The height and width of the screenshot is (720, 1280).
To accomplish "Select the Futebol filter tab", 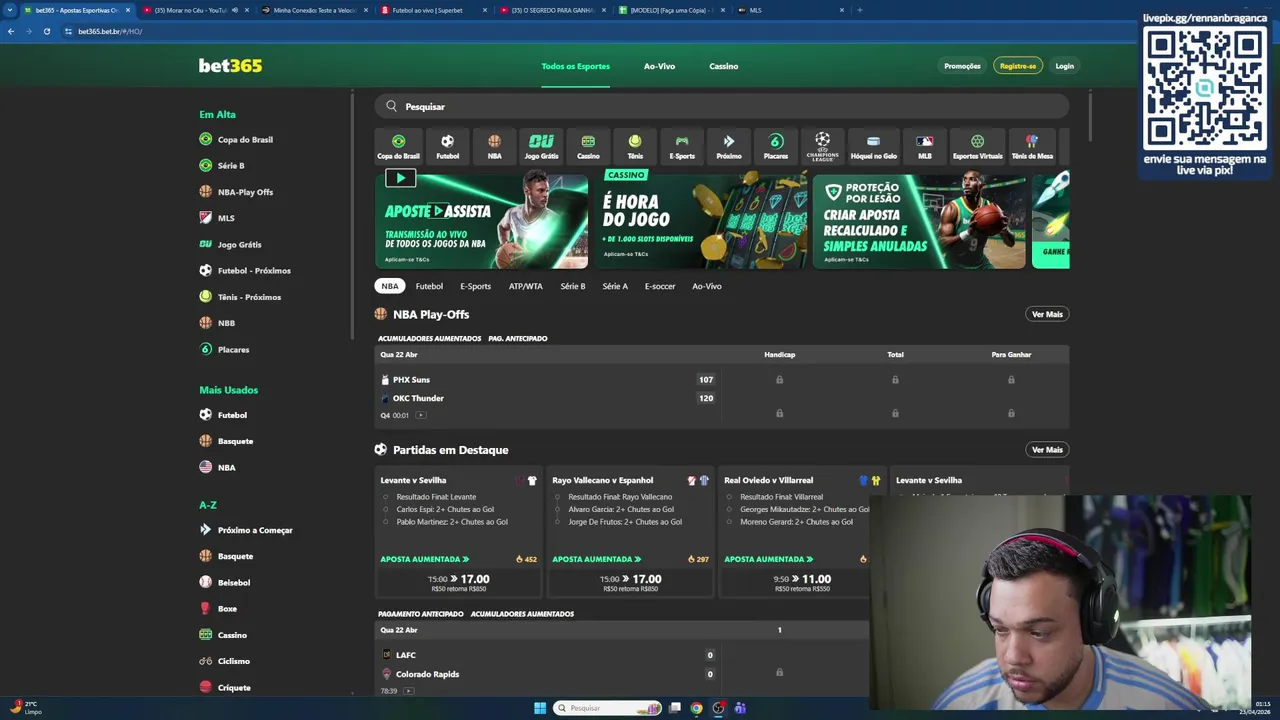I will (429, 286).
